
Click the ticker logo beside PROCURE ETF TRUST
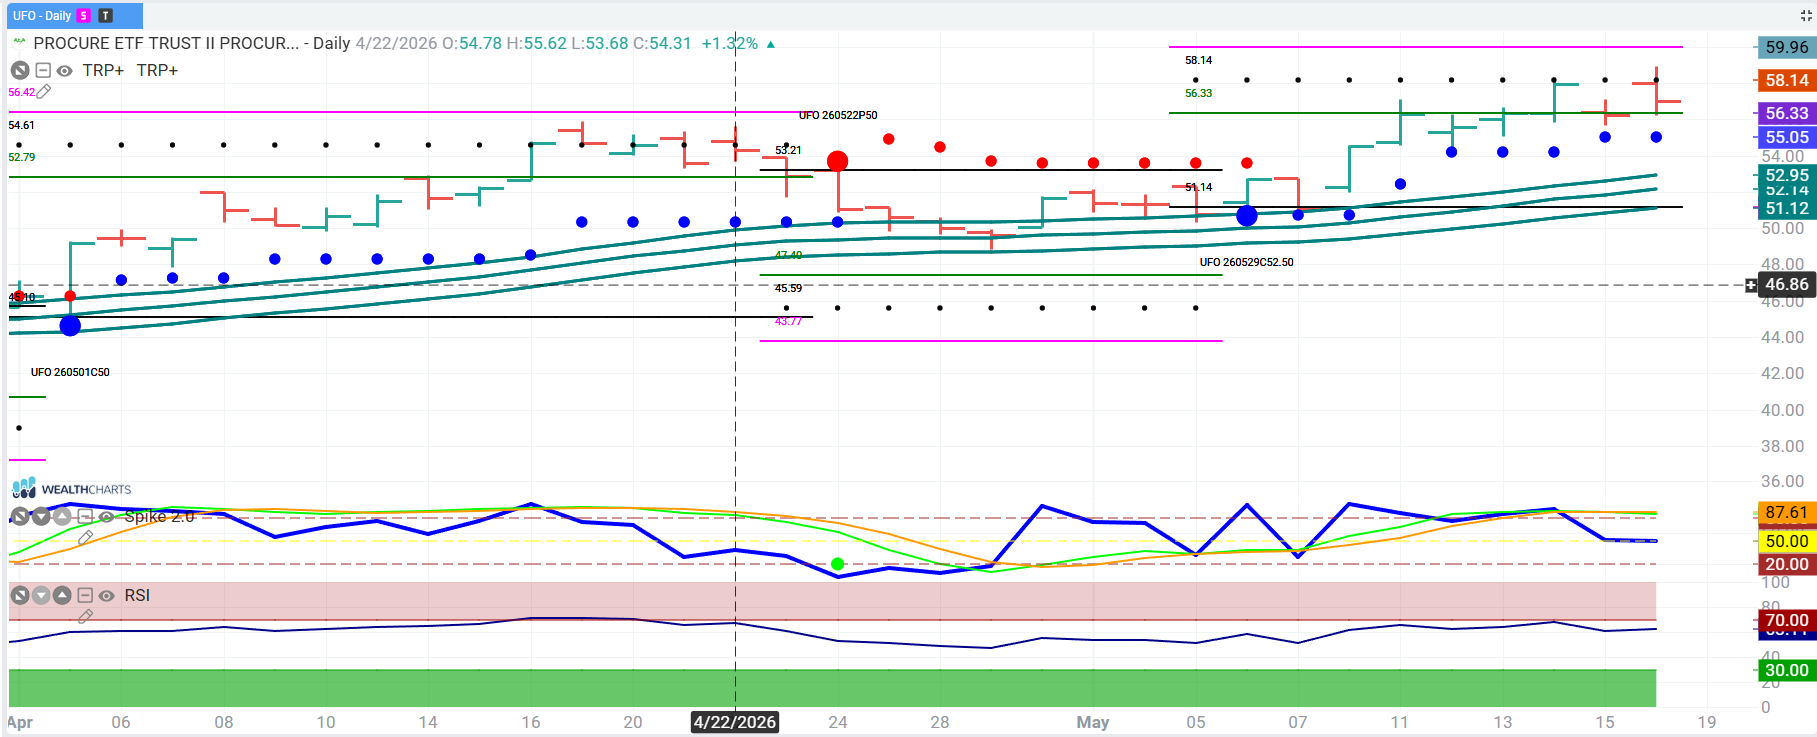point(19,42)
